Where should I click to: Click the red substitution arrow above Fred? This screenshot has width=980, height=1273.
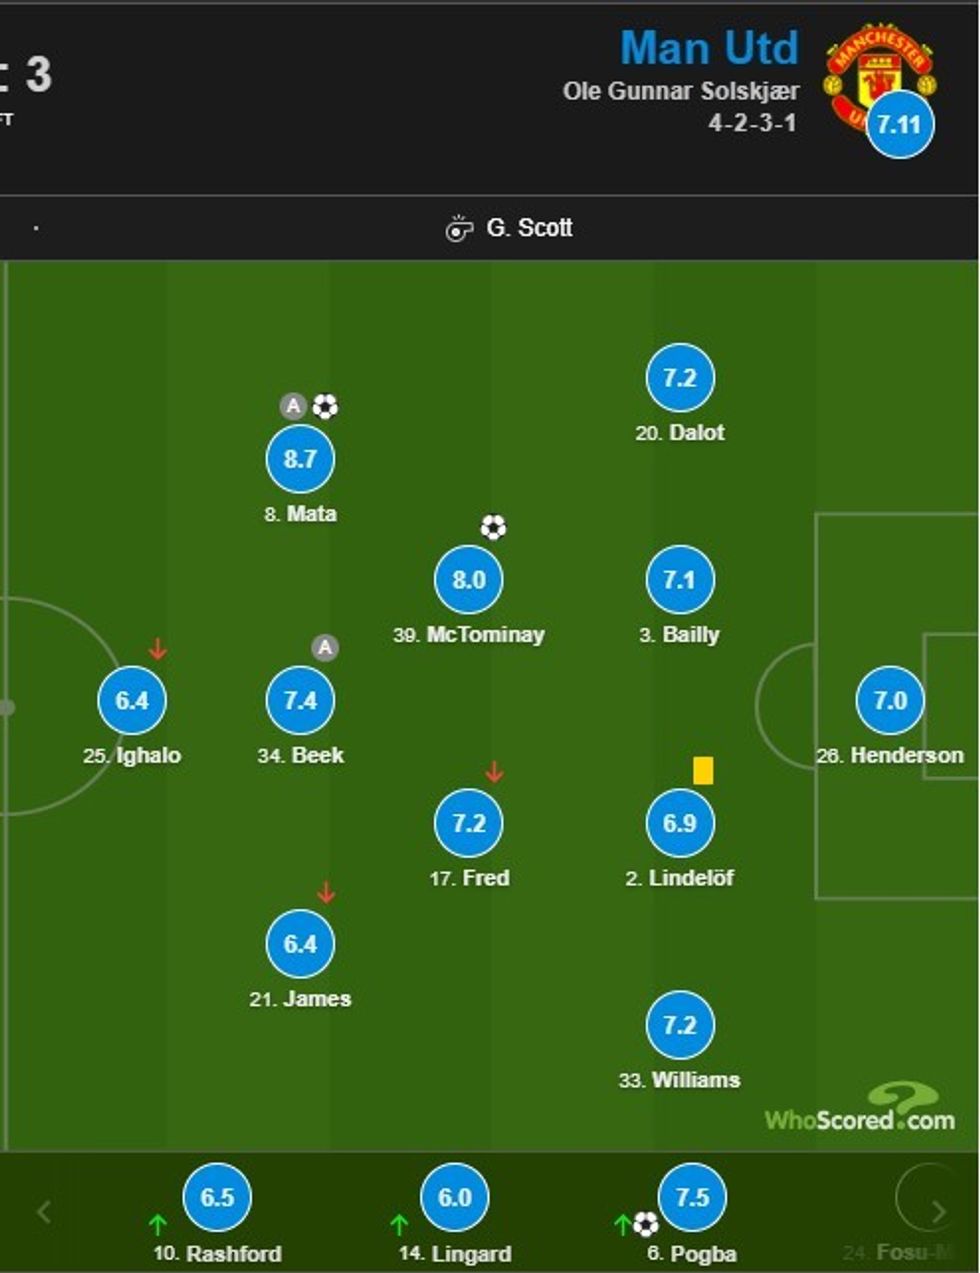[x=494, y=772]
